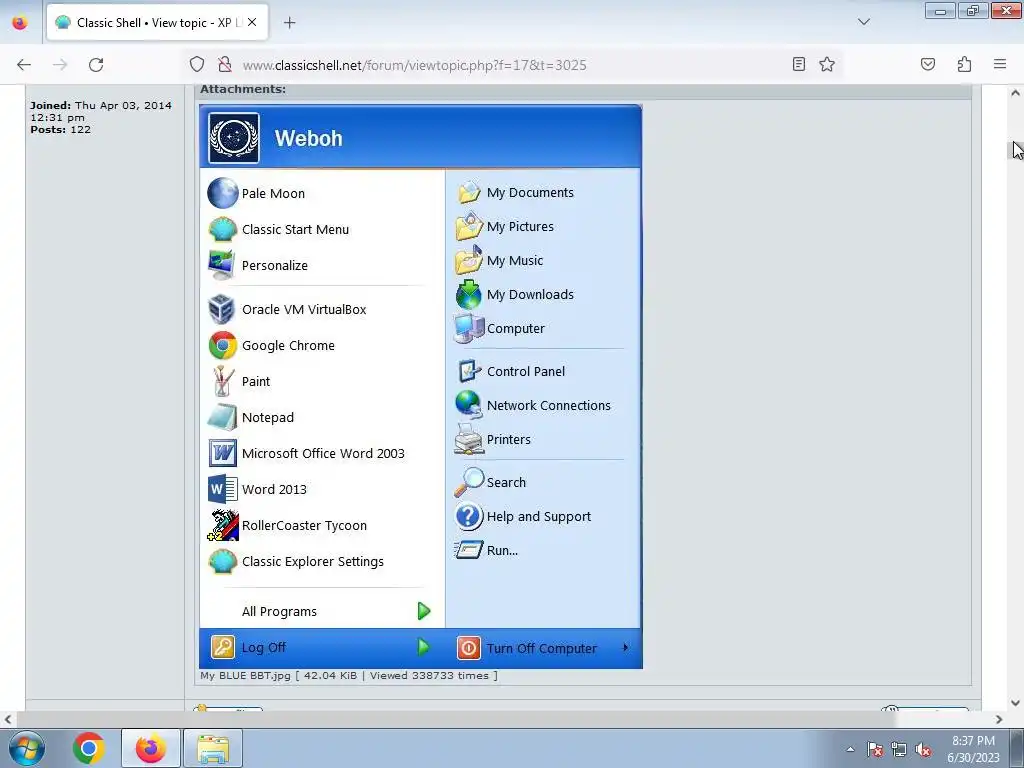Click the Help and Support question mark icon
Viewport: 1024px width, 768px height.
[x=469, y=516]
